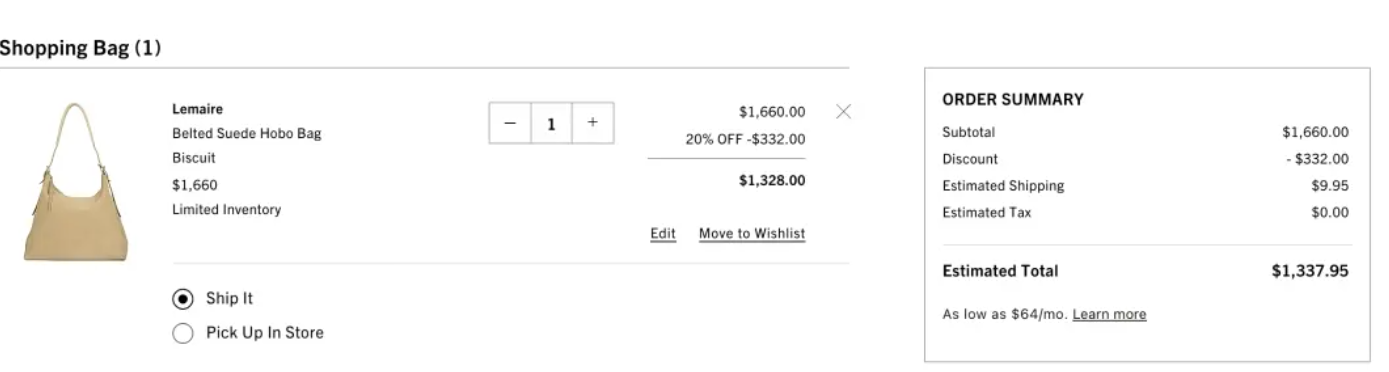The height and width of the screenshot is (372, 1389).
Task: Move the bag to Wishlist
Action: [x=752, y=234]
